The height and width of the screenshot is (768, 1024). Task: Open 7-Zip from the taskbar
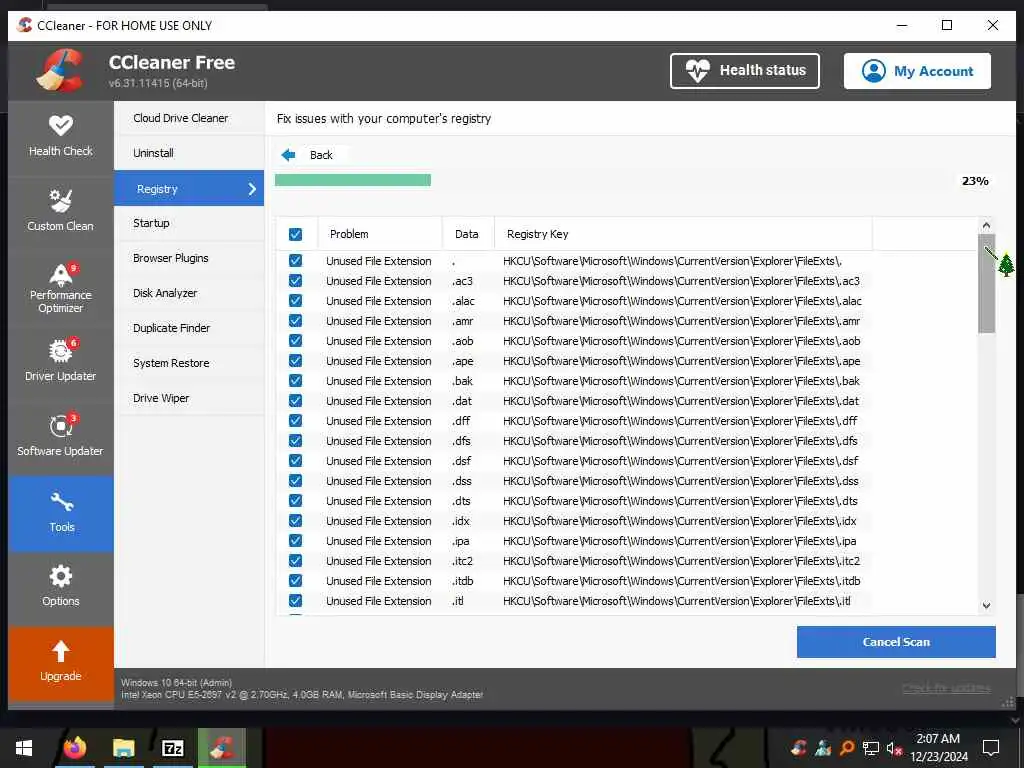pyautogui.click(x=172, y=748)
